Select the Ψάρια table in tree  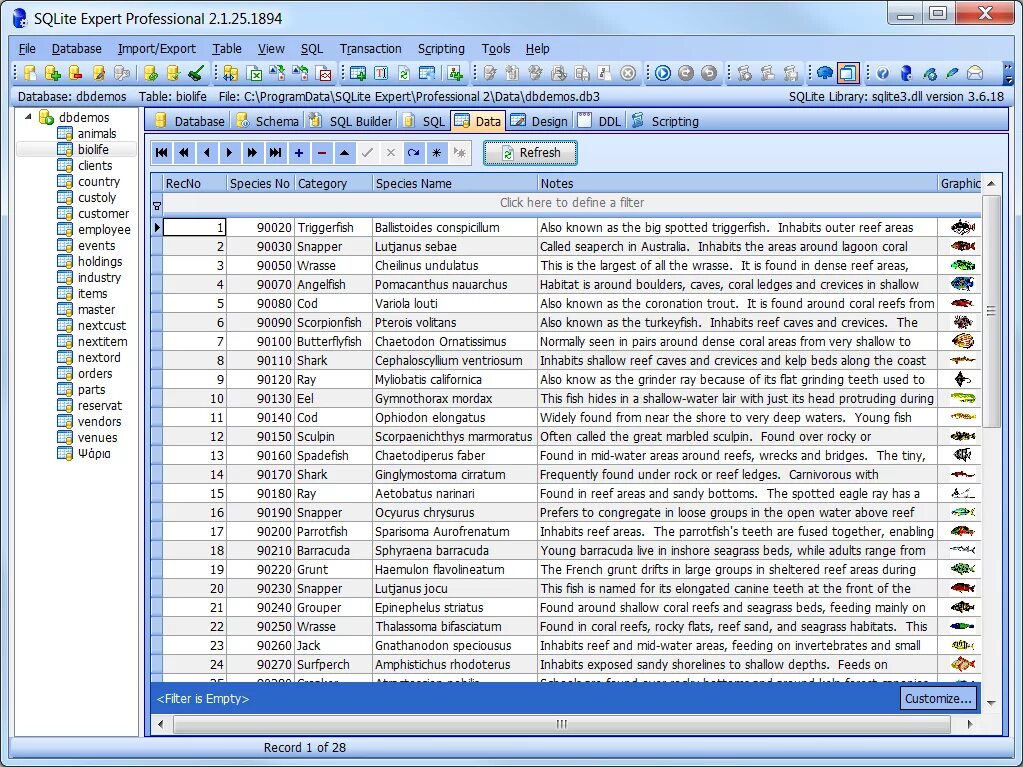[94, 453]
